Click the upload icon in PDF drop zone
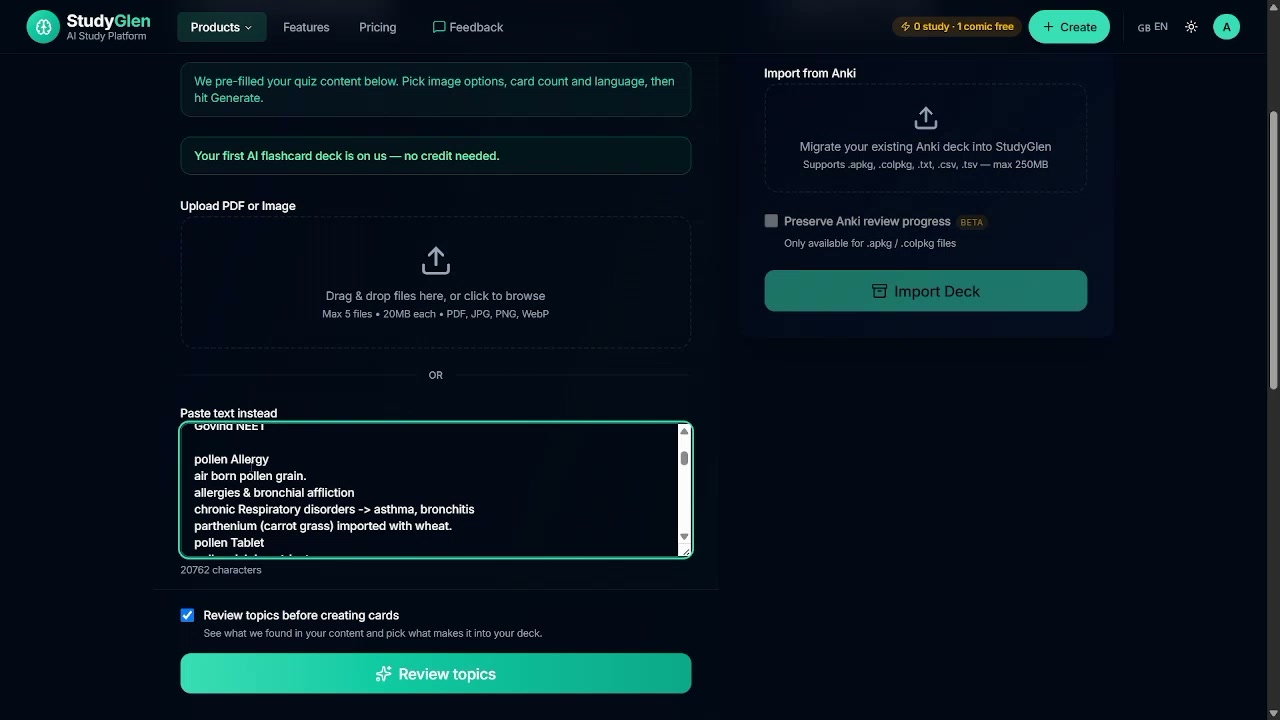 tap(435, 261)
